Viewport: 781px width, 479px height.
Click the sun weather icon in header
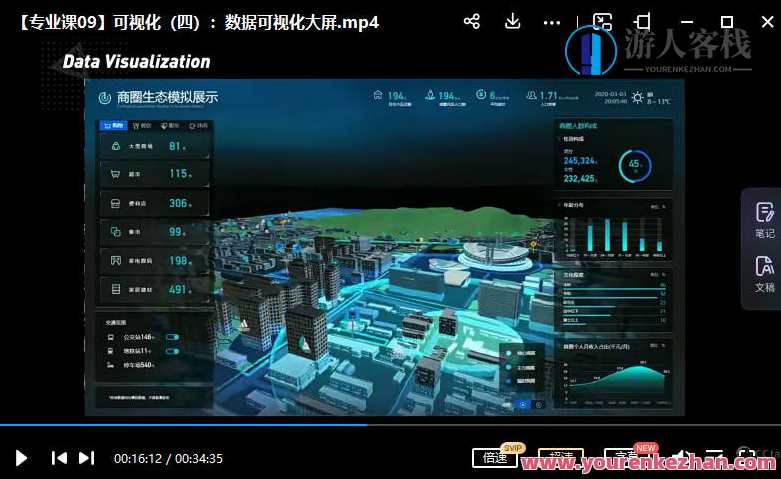click(x=638, y=97)
